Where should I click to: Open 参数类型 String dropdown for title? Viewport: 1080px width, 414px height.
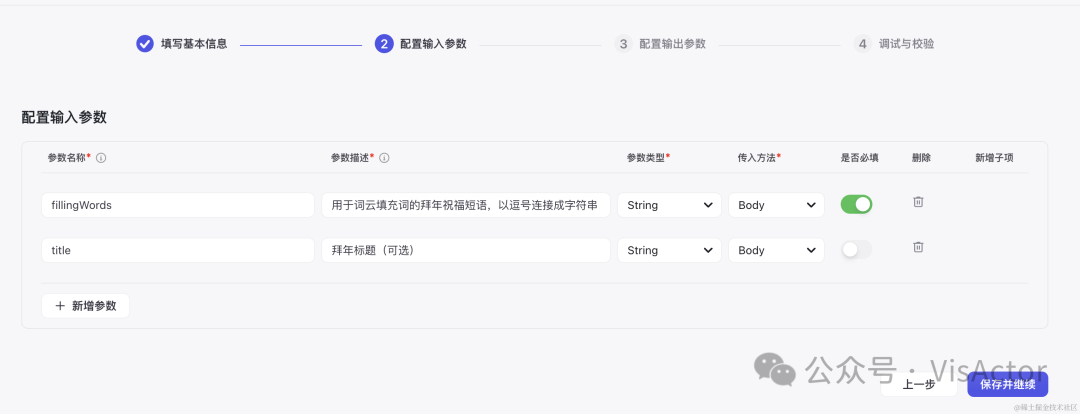click(669, 250)
